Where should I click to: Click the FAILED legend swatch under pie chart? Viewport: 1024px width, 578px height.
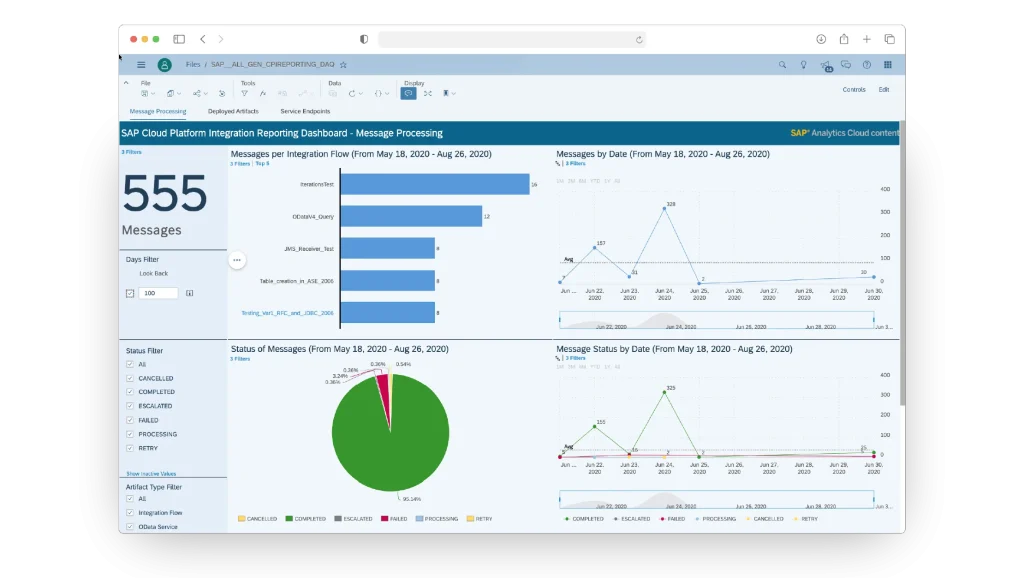point(384,519)
